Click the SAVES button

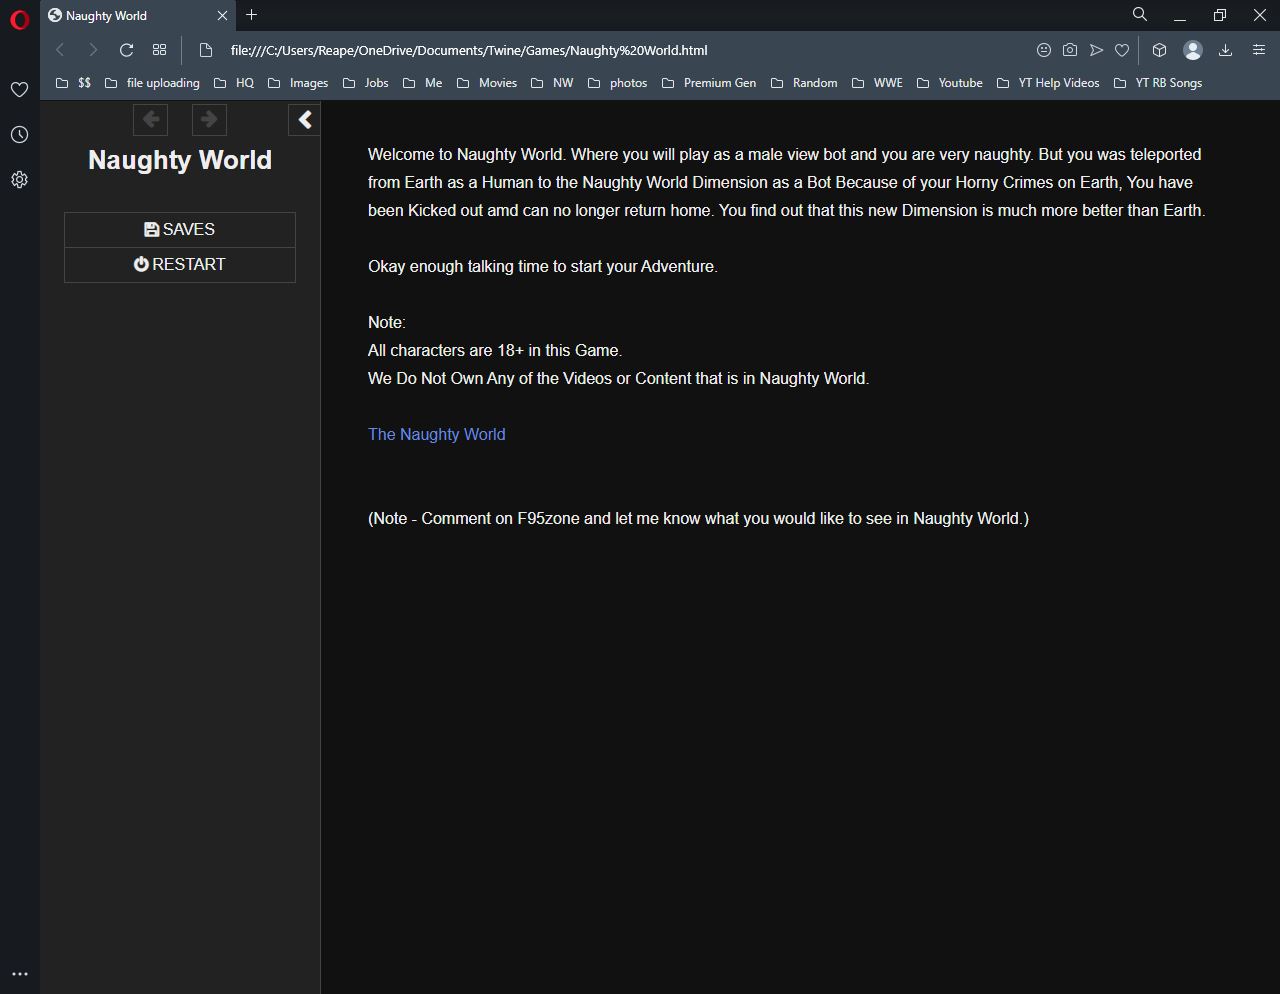180,230
